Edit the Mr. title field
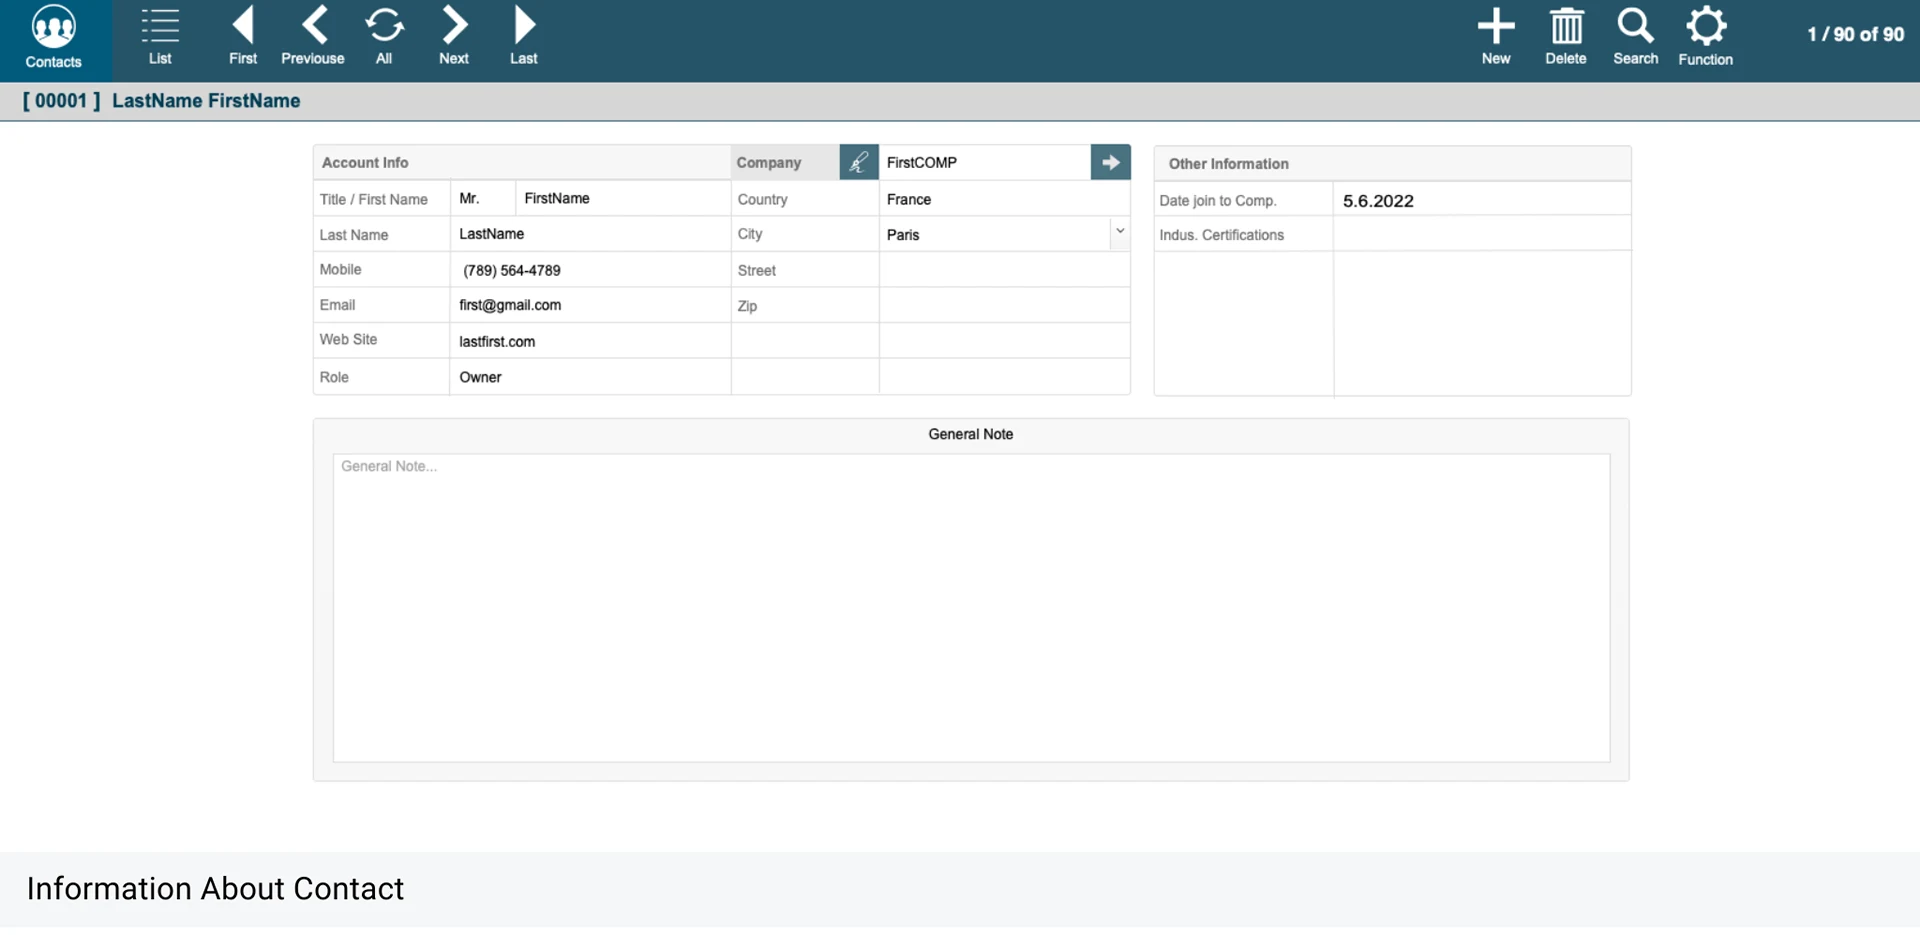Image resolution: width=1920 pixels, height=935 pixels. coord(483,198)
